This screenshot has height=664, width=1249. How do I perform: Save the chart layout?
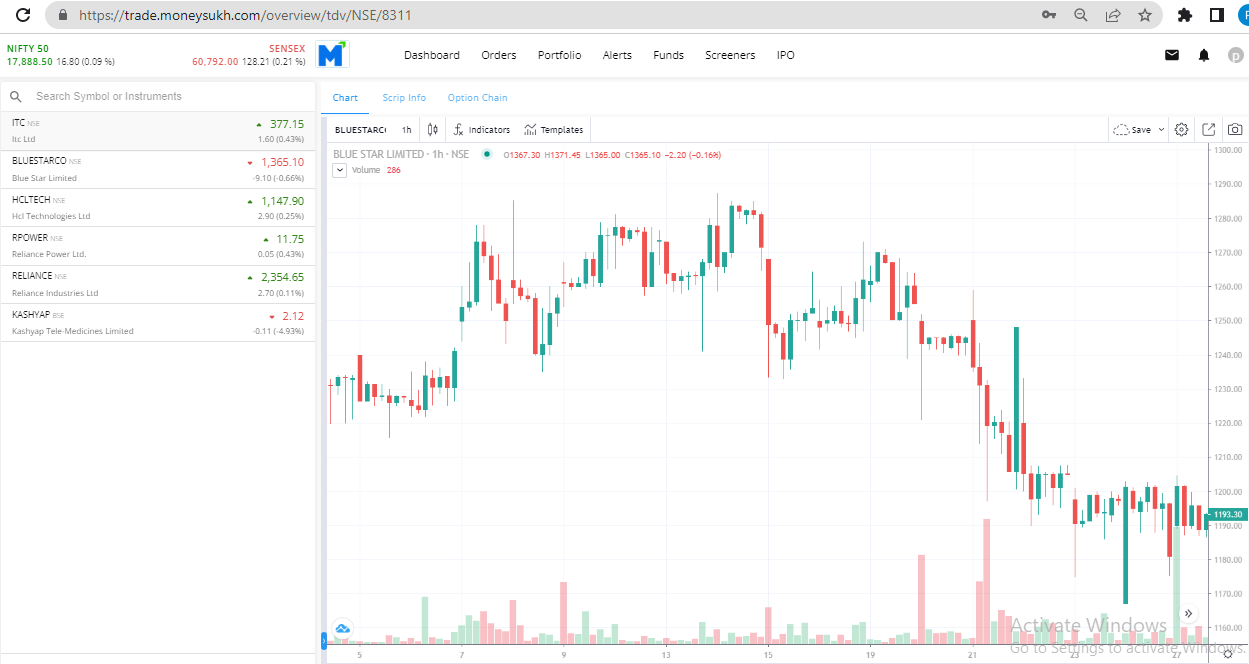tap(1133, 130)
